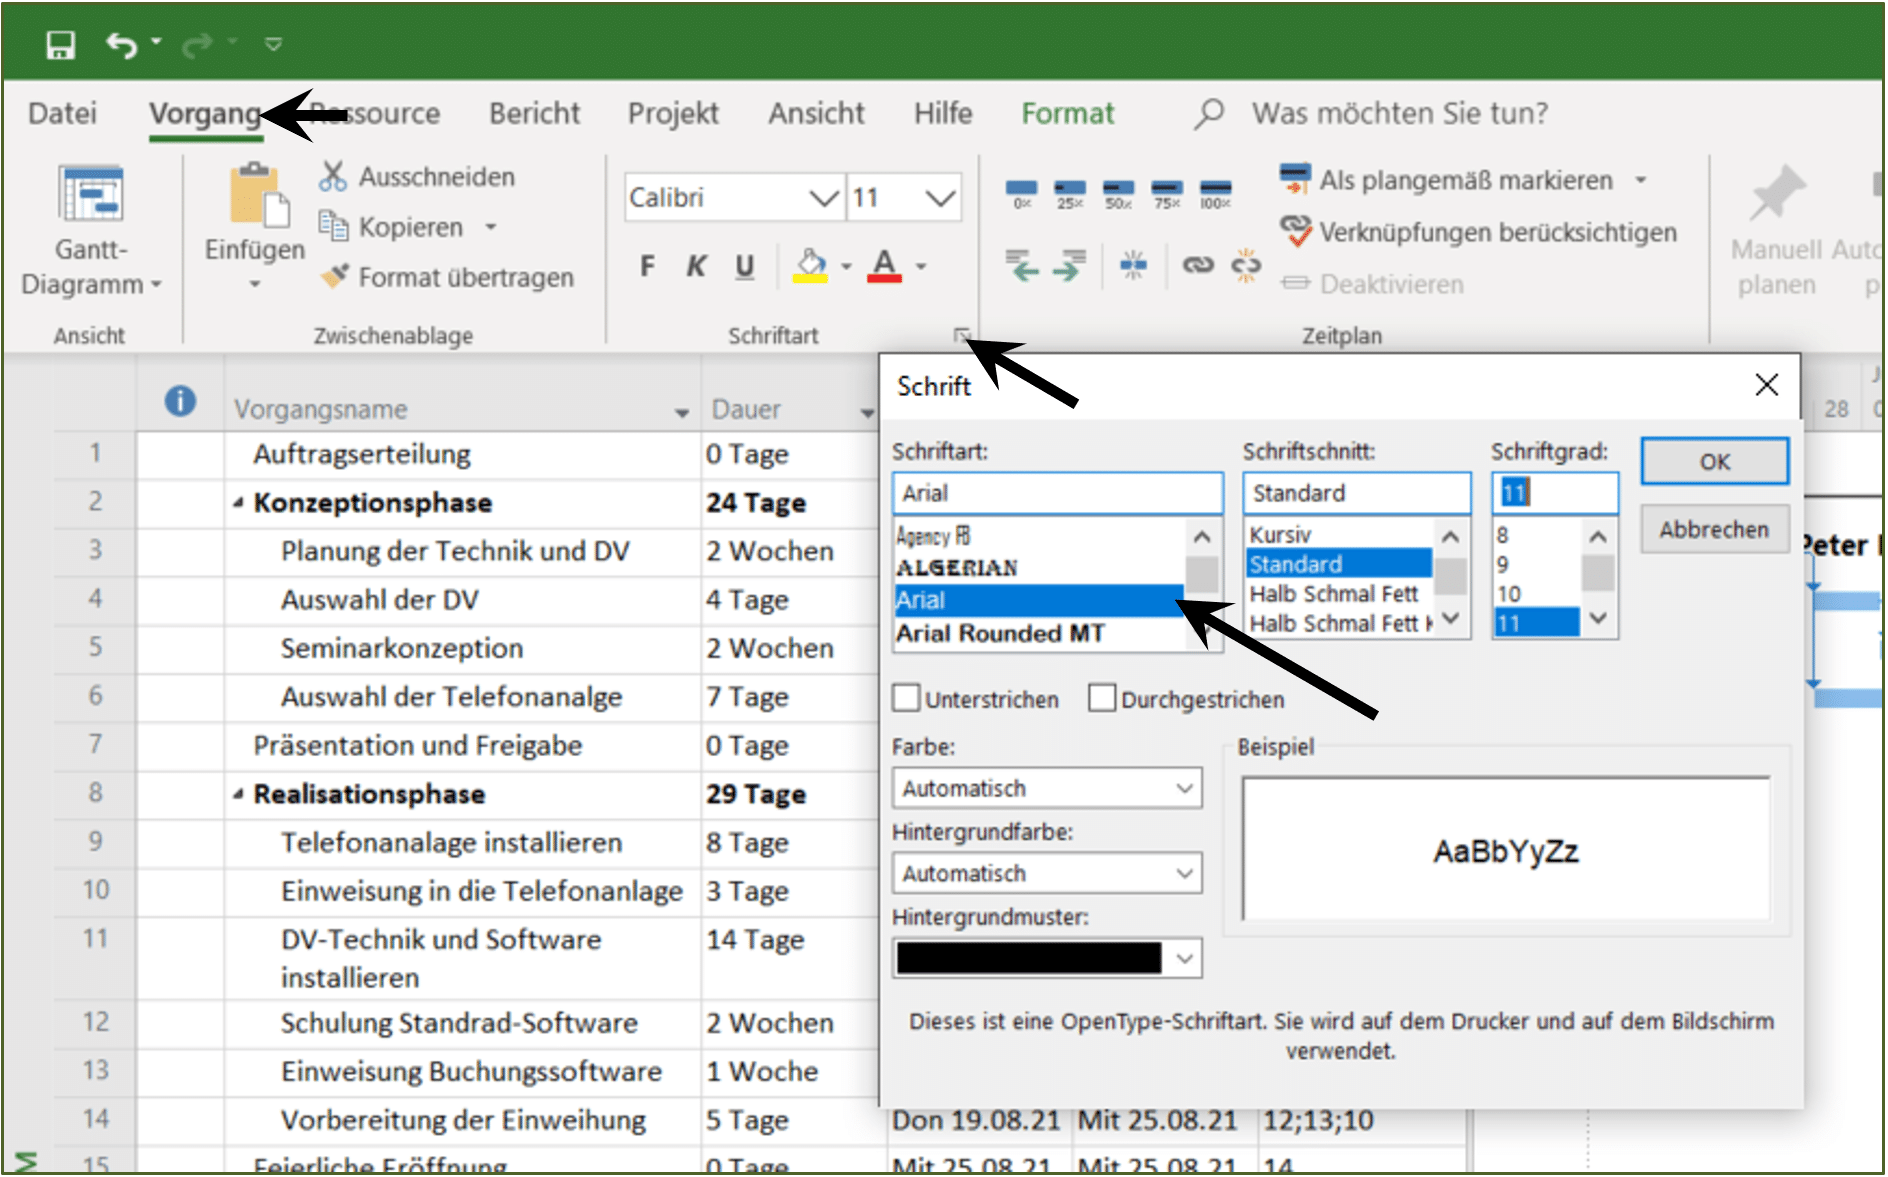1888x1177 pixels.
Task: Click Als planmäßig markieren
Action: (1447, 180)
